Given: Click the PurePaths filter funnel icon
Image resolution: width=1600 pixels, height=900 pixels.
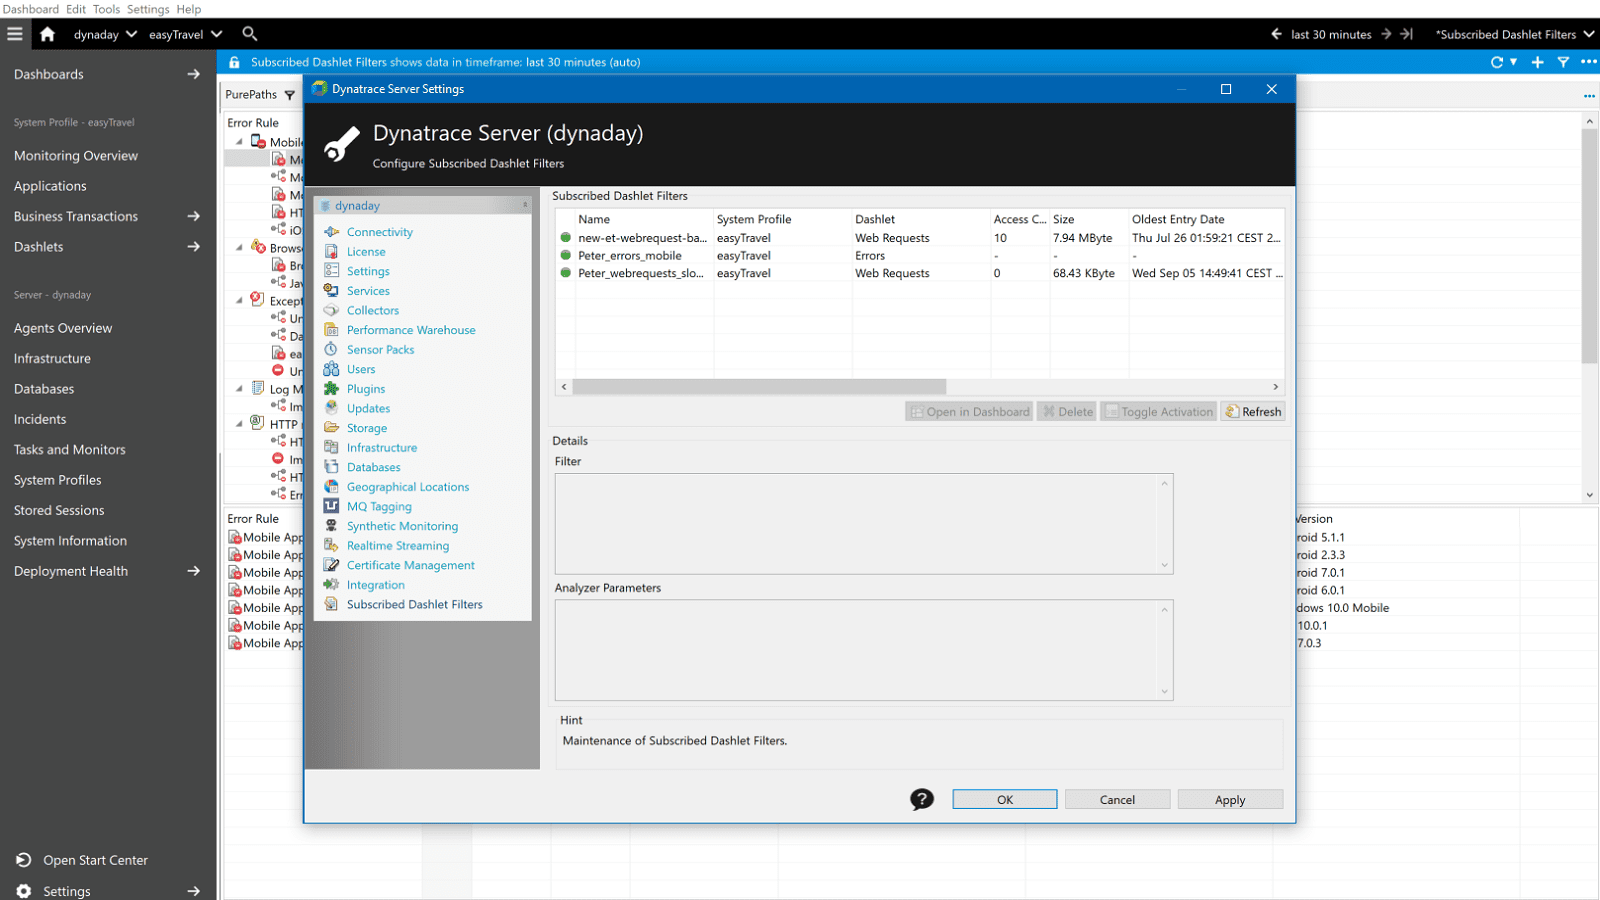Looking at the screenshot, I should (x=289, y=95).
